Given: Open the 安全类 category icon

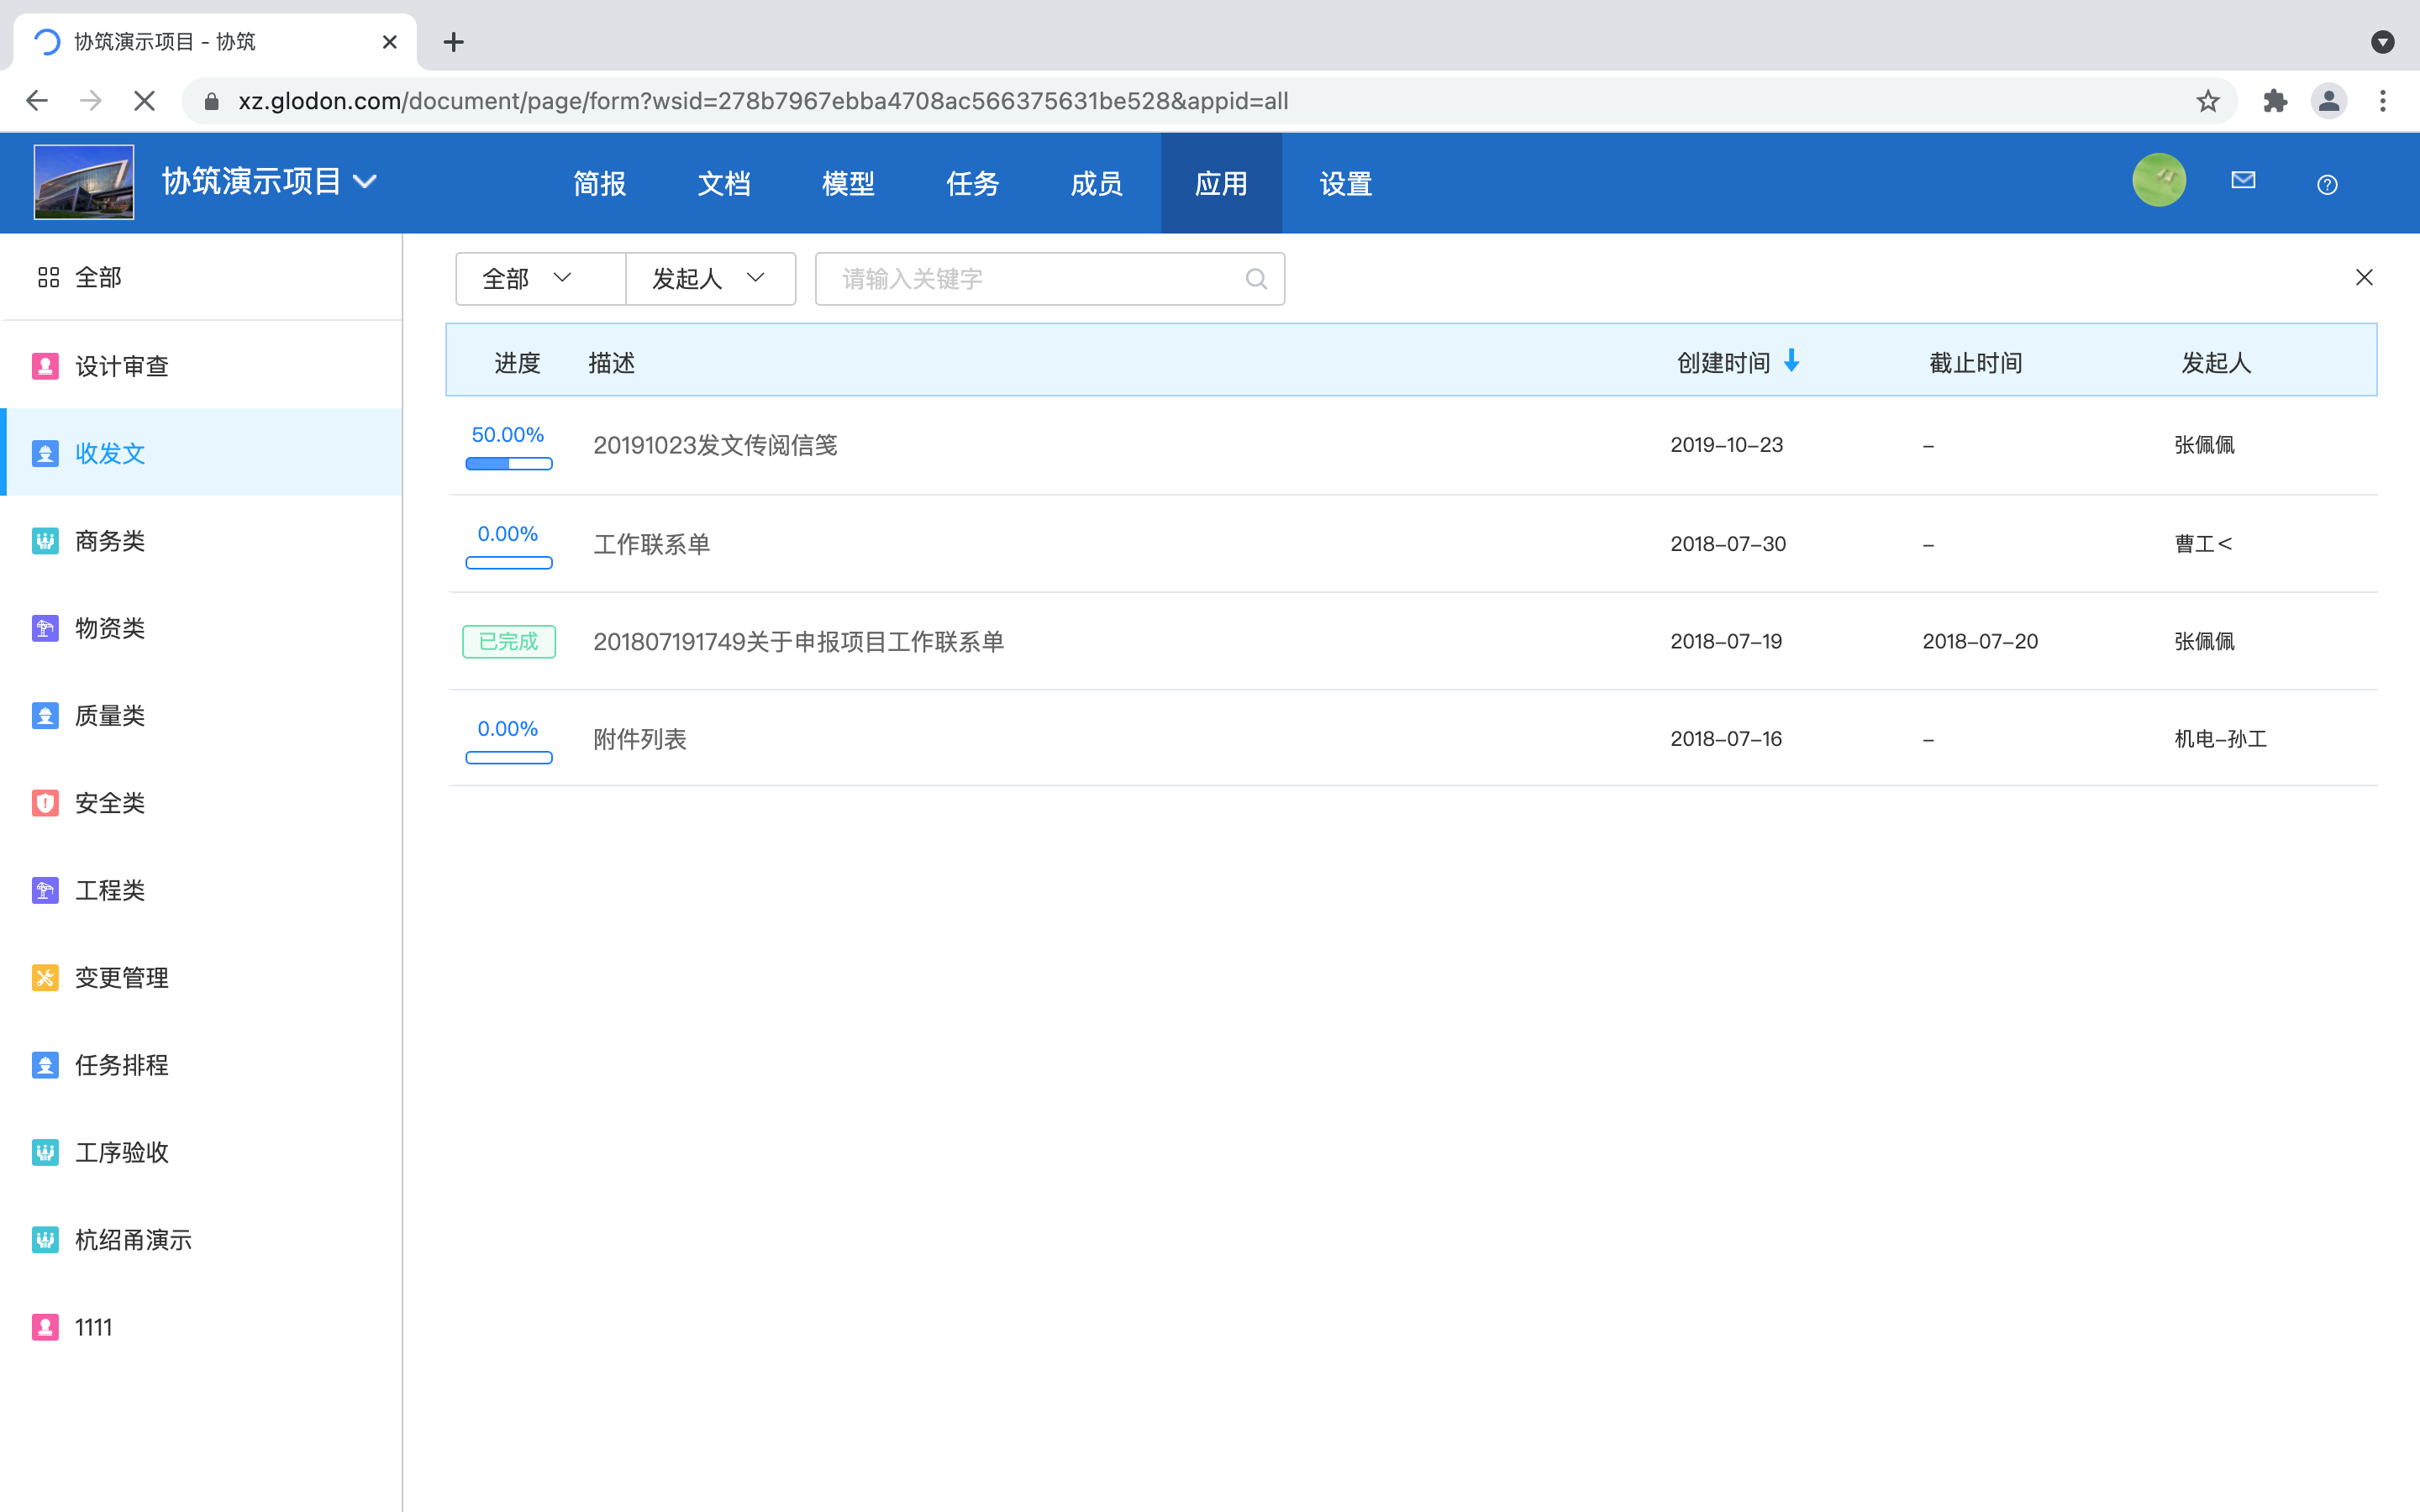Looking at the screenshot, I should pos(45,802).
